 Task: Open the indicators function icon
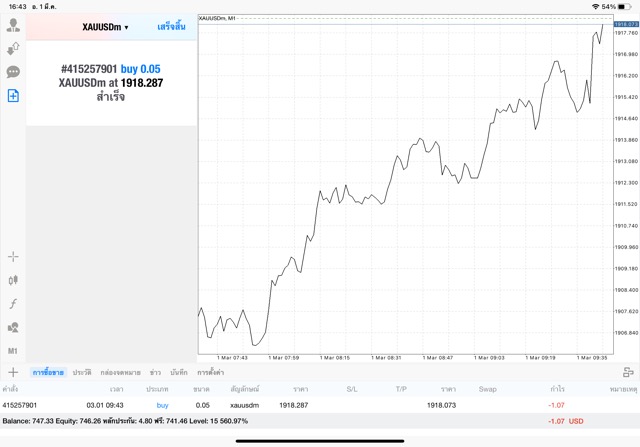pos(13,304)
